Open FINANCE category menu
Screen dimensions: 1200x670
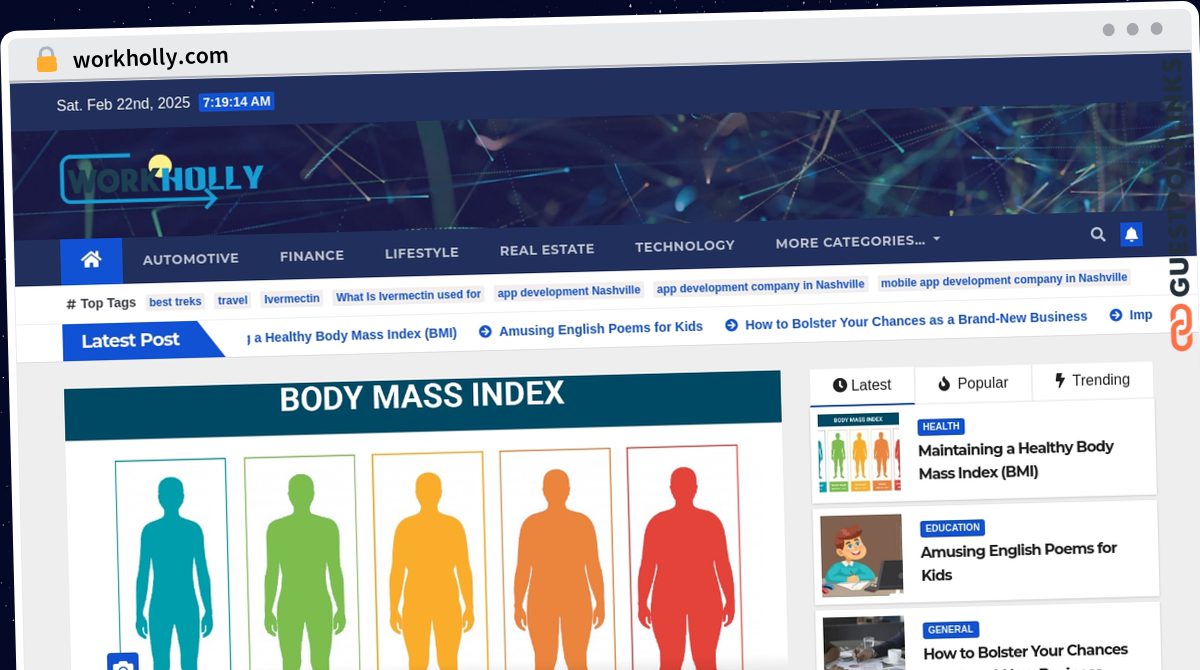coord(312,256)
